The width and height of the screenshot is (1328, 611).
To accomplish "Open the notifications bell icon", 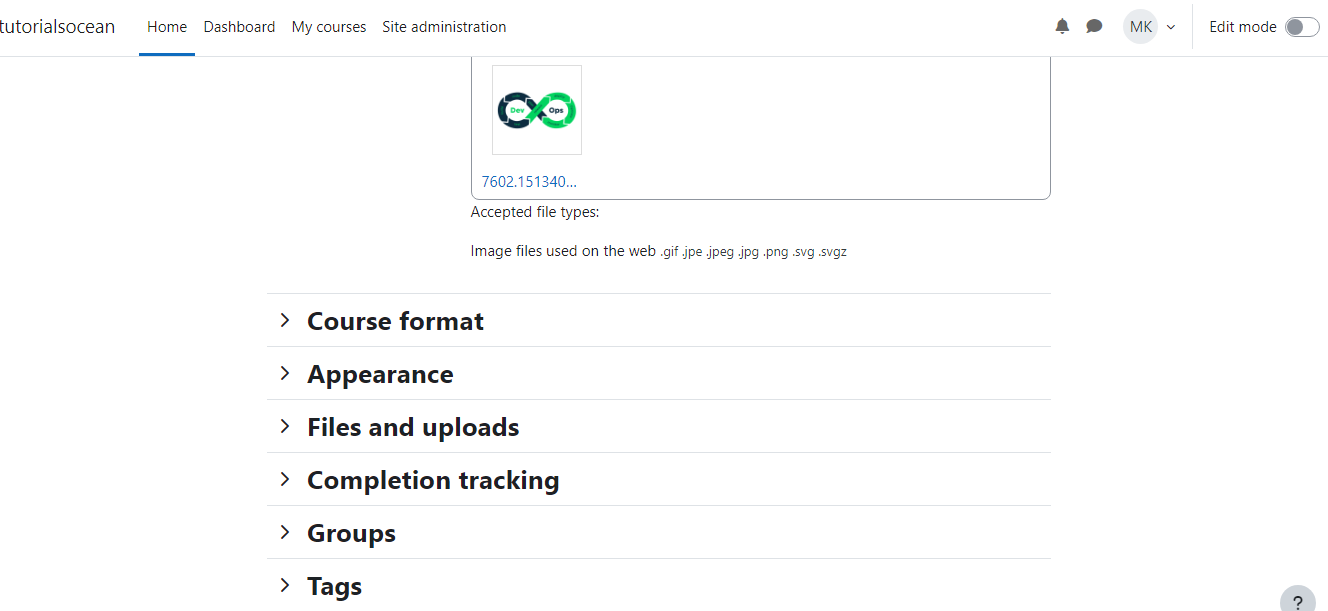I will [1062, 27].
